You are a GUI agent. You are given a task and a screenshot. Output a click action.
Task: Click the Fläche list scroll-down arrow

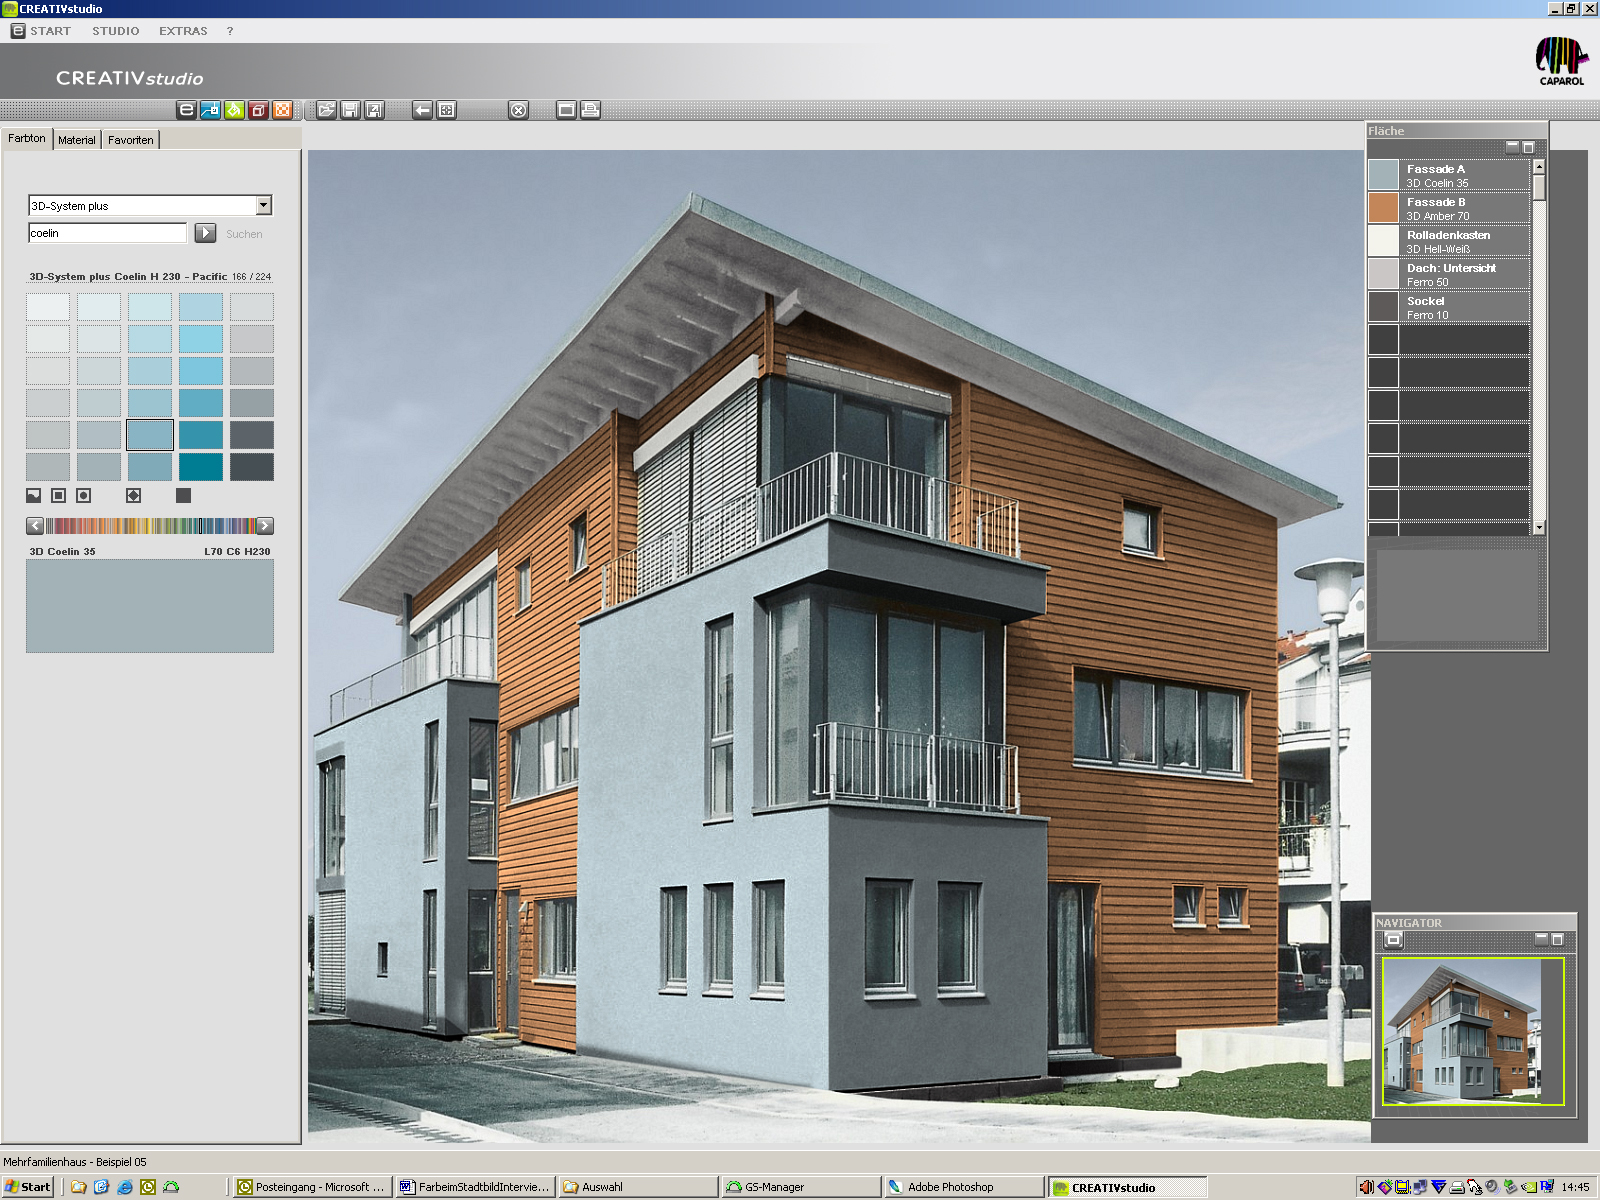pyautogui.click(x=1539, y=527)
